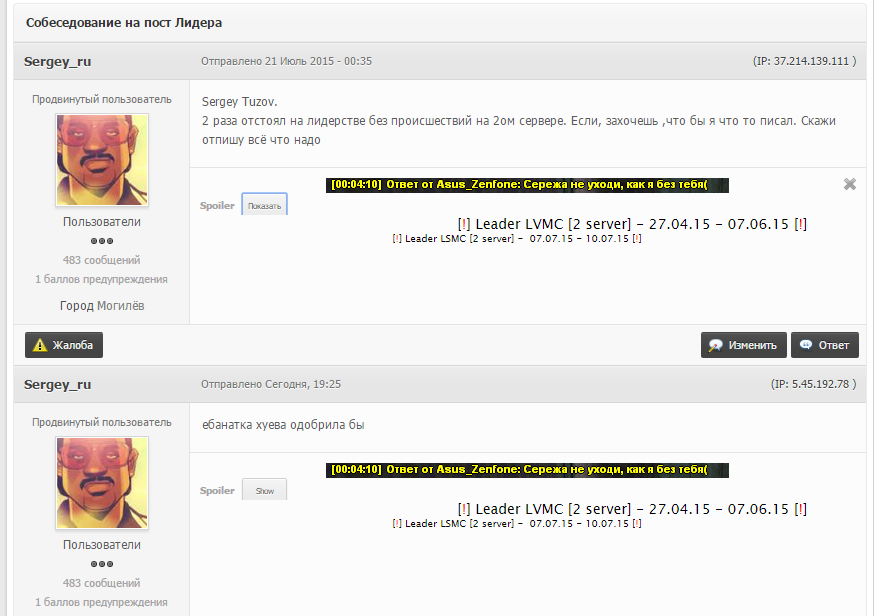874x616 pixels.
Task: Click second signature's Leader LSMC line
Action: pyautogui.click(x=517, y=523)
